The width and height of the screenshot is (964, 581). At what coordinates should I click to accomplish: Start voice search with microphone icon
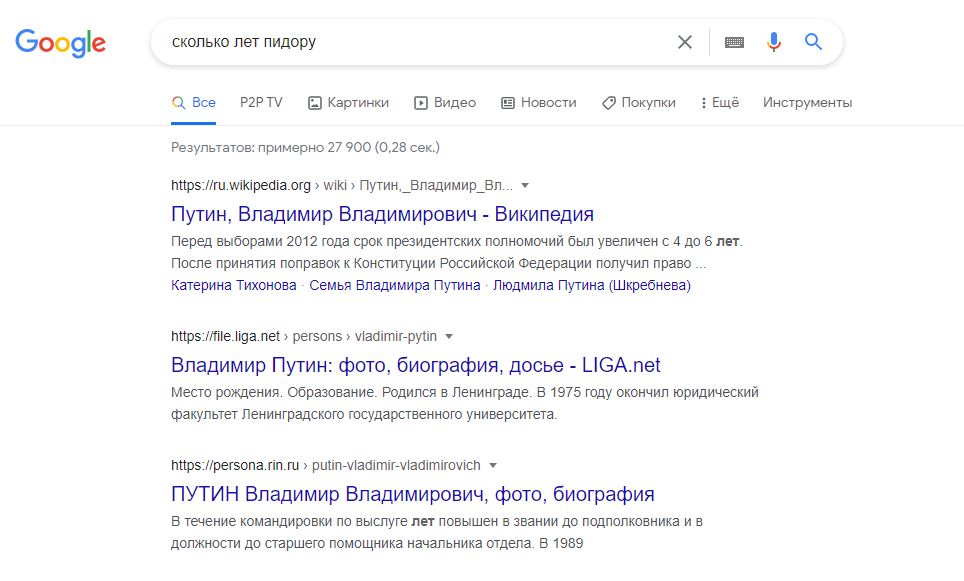[773, 42]
